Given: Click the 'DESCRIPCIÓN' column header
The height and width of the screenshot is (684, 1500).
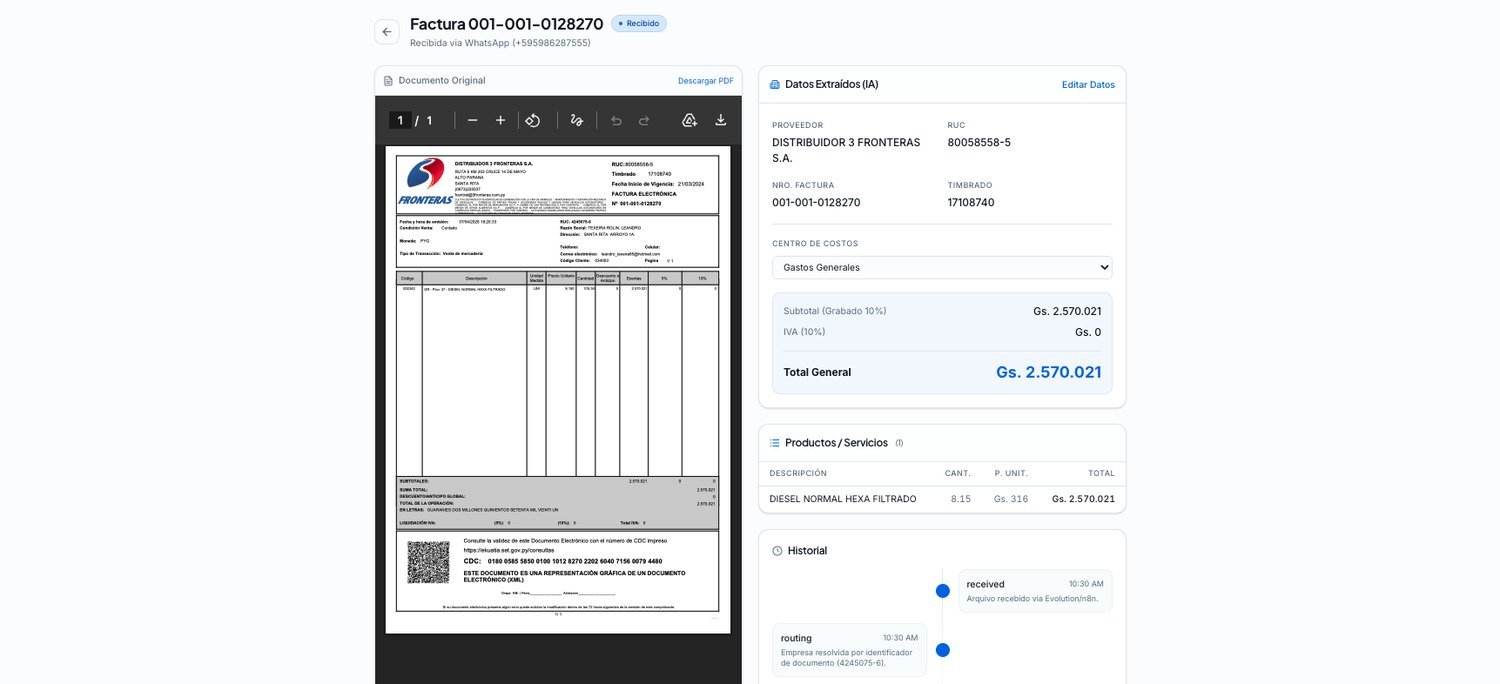Looking at the screenshot, I should click(x=798, y=474).
